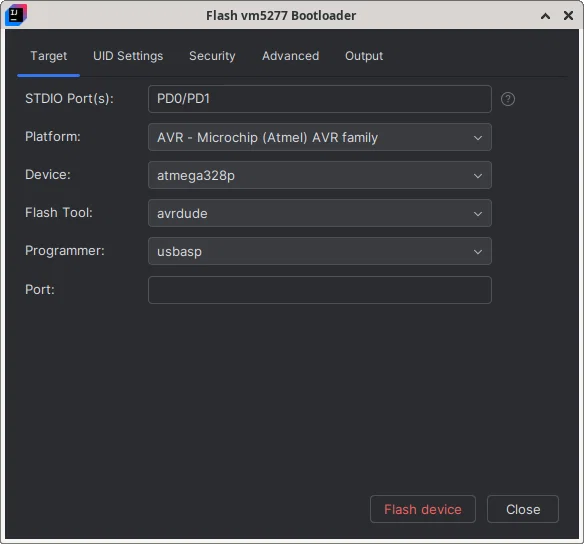Click the STDIO Port(s) field containing PD0/PD1
584x544 pixels.
320,99
